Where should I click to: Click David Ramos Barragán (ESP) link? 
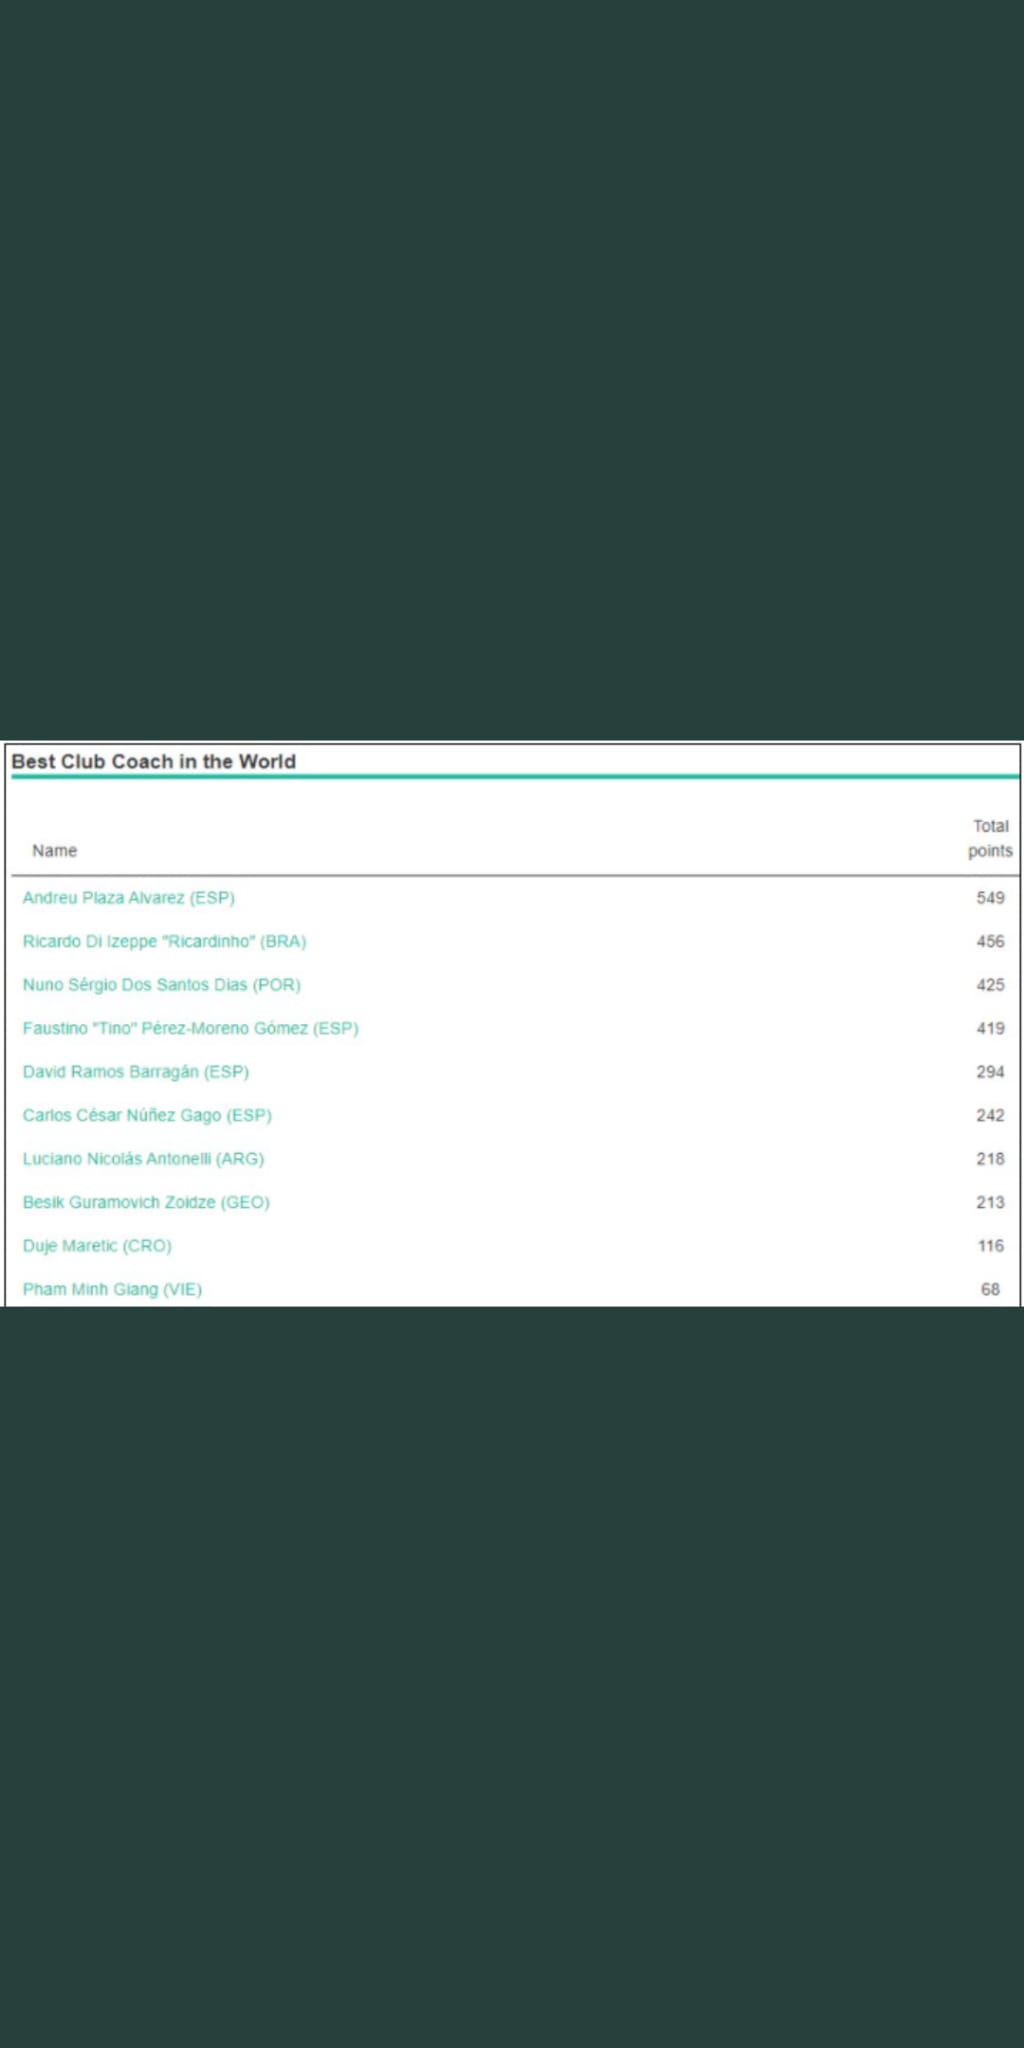click(x=135, y=1072)
